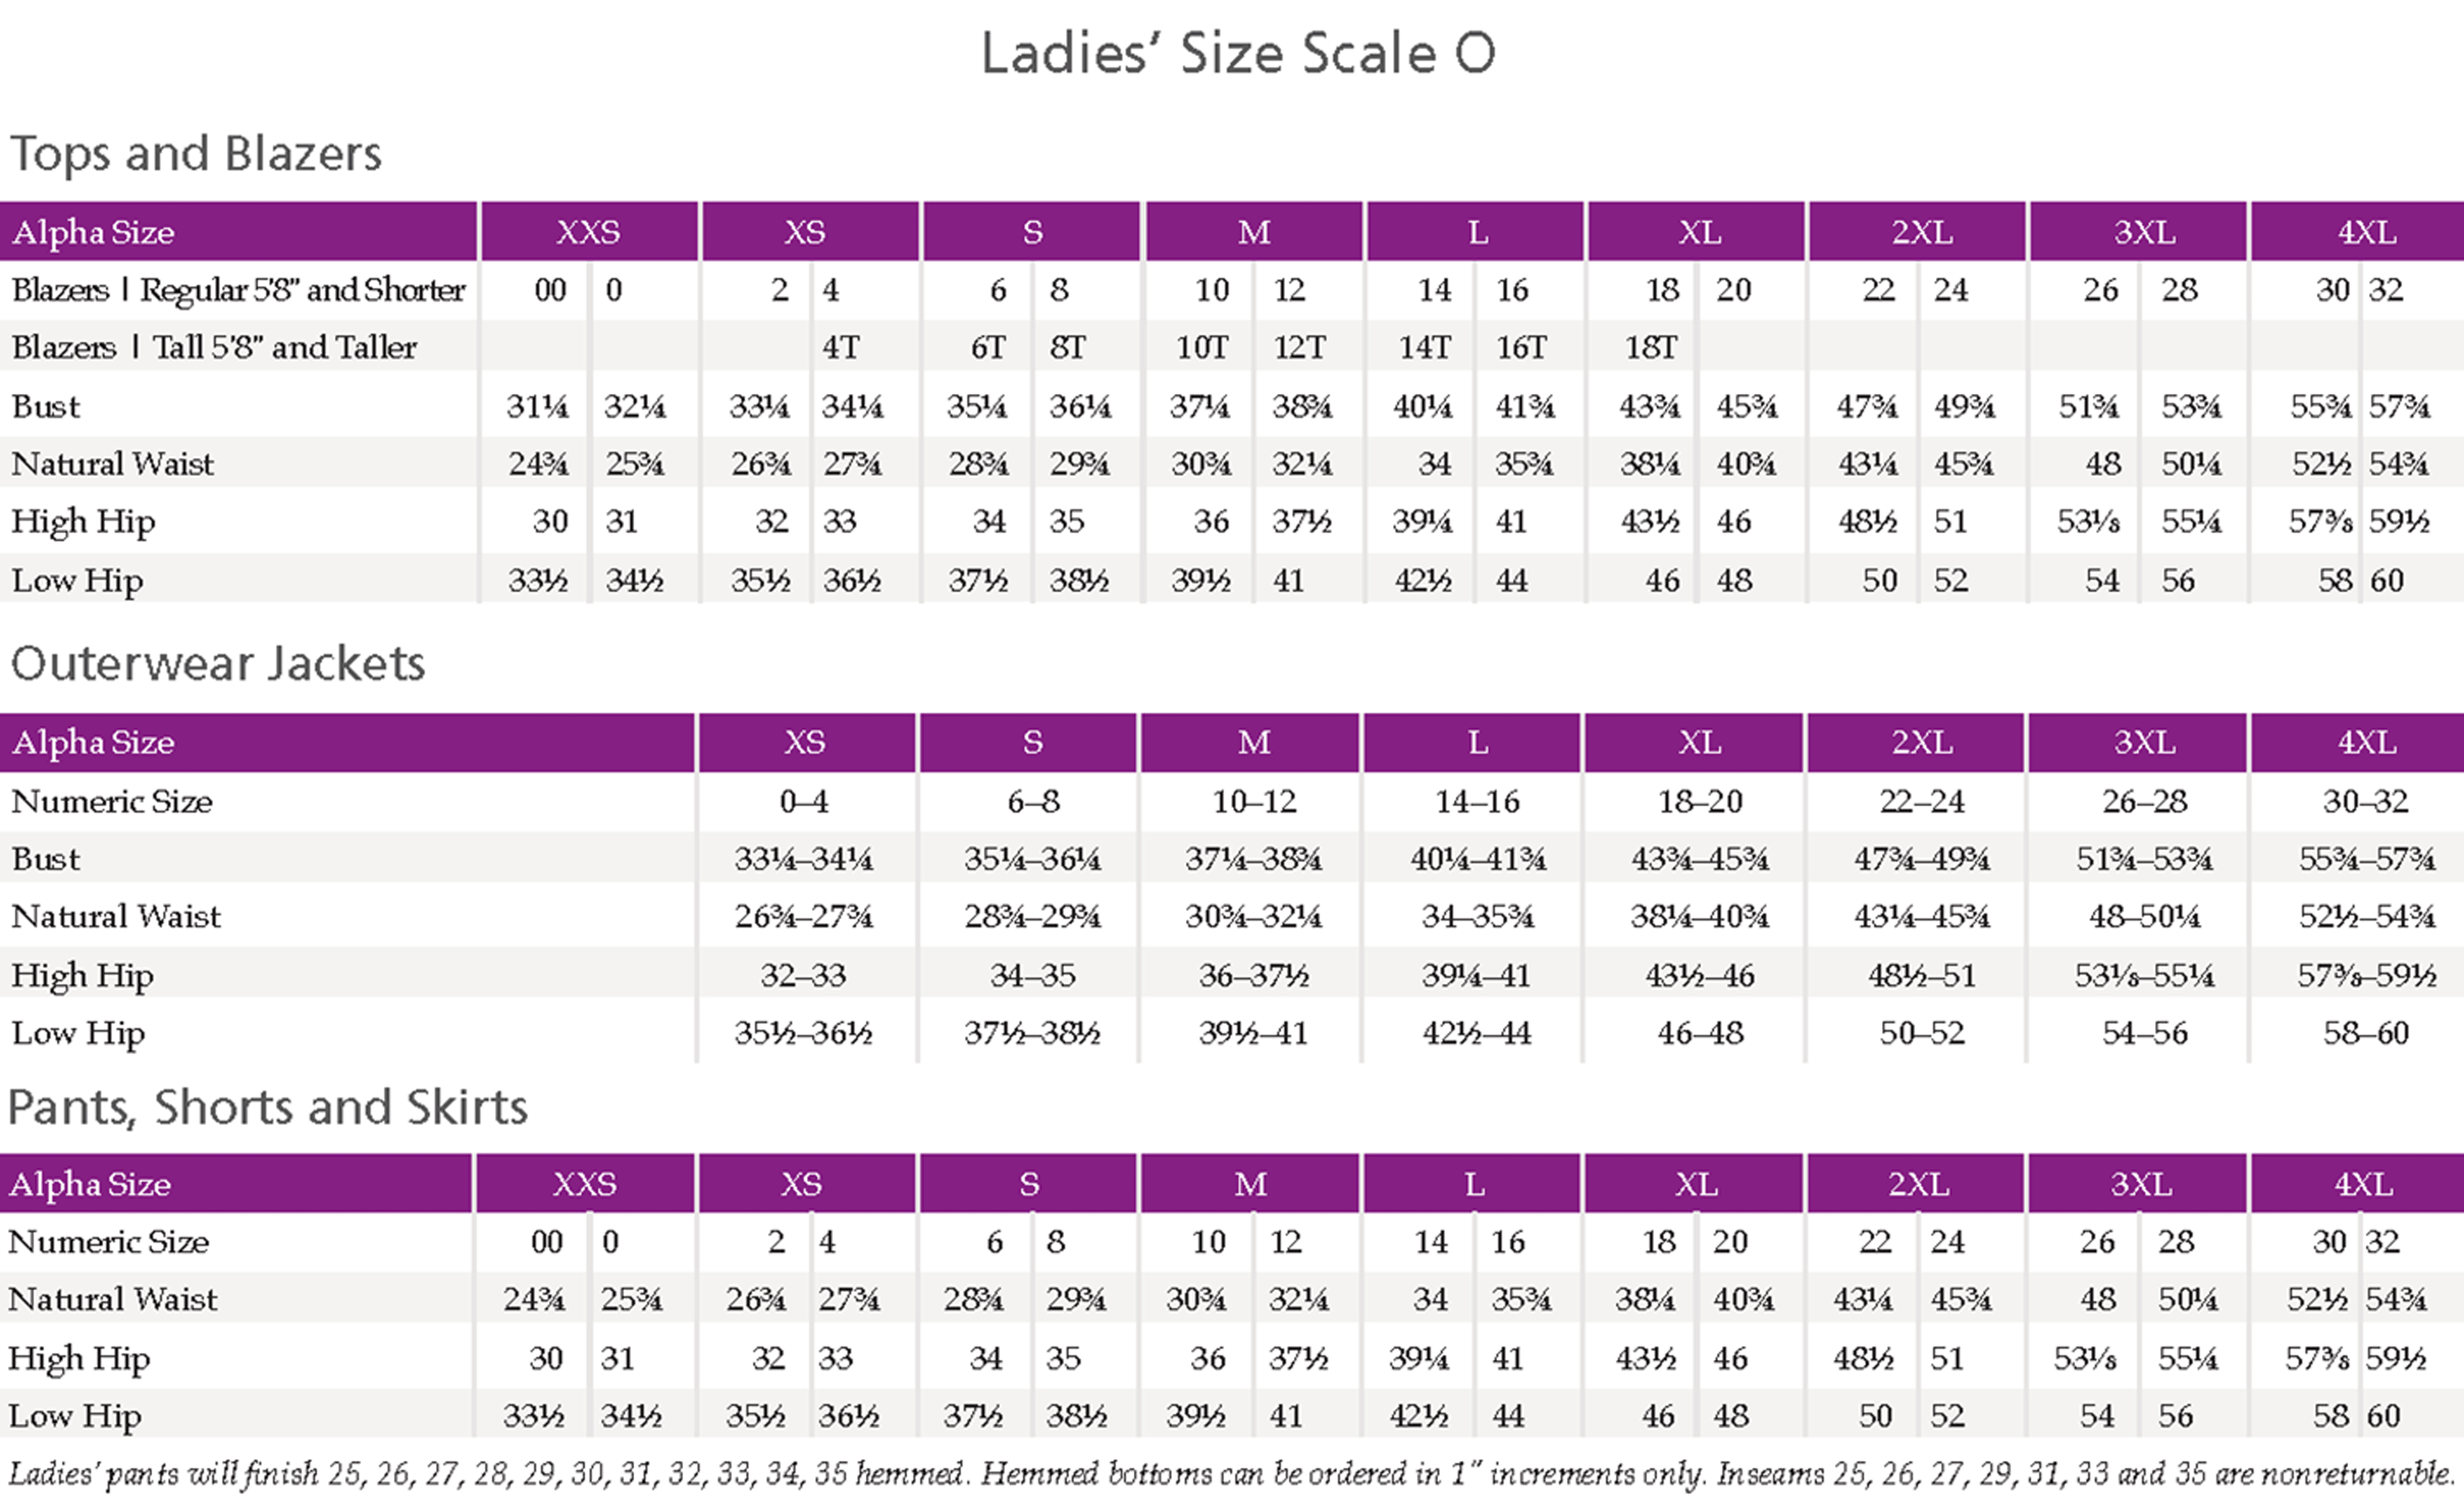2464x1507 pixels.
Task: Select M header in Pants, Shorts and Skirts table
Action: point(1250,1184)
